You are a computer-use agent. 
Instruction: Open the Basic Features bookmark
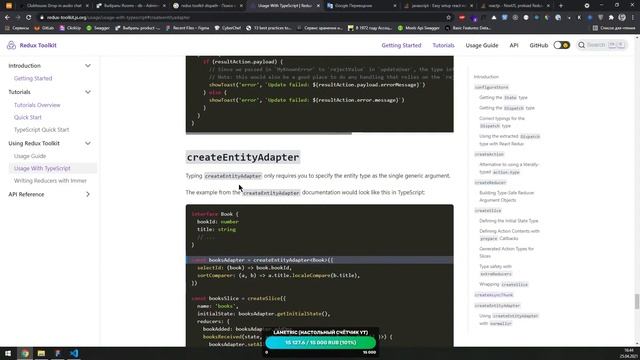pos(468,28)
